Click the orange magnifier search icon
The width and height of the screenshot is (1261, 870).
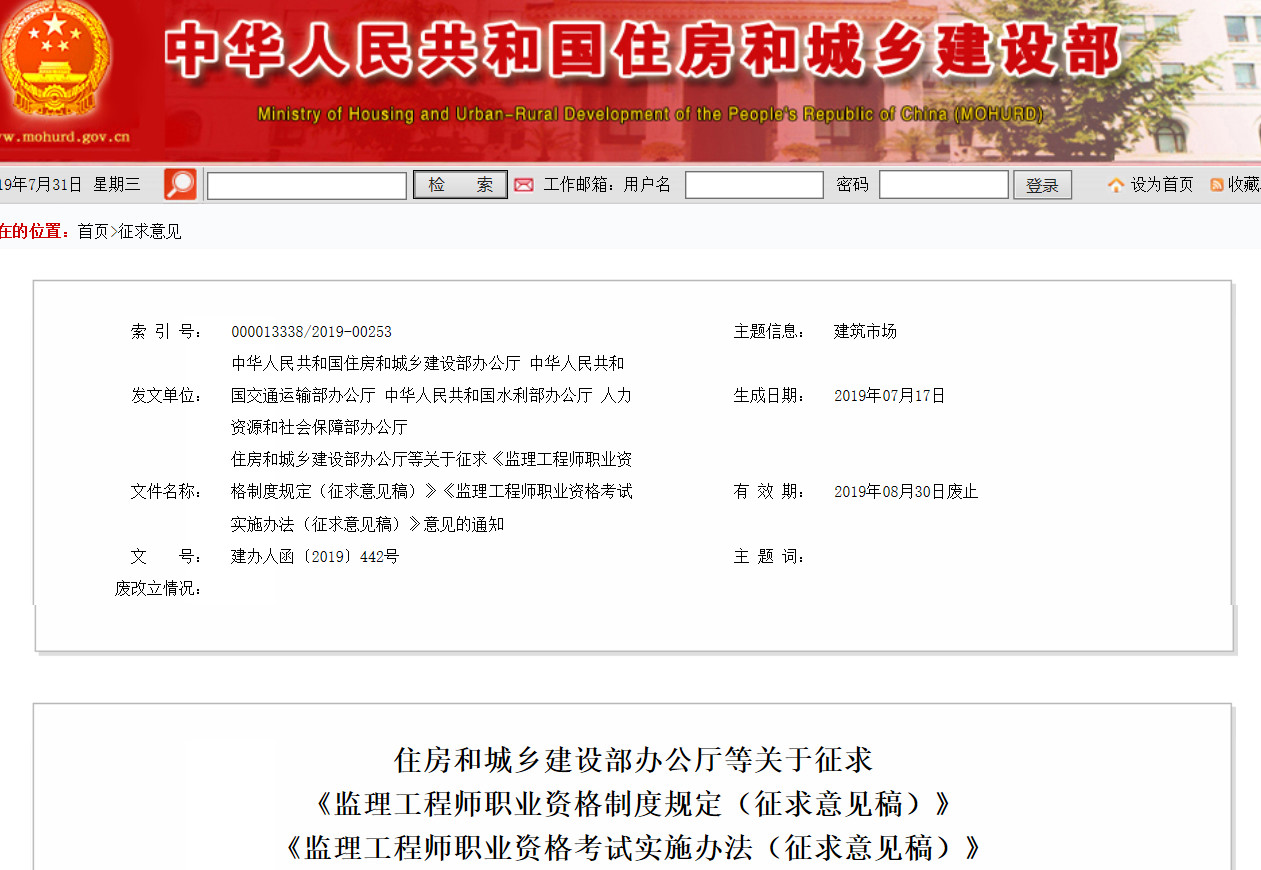pos(180,184)
